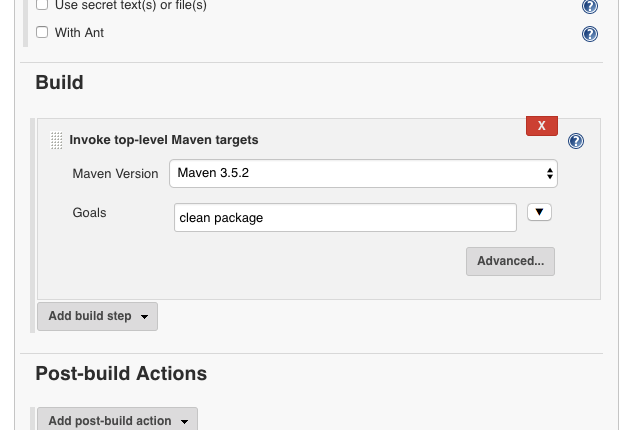Click the Post-build Actions heading
Image resolution: width=633 pixels, height=430 pixels.
click(121, 373)
